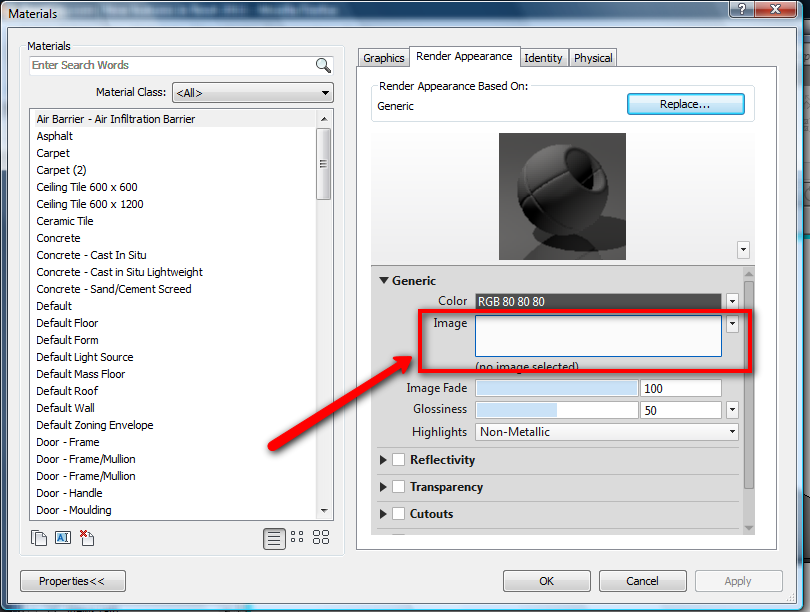The width and height of the screenshot is (810, 612).
Task: Click the Image selection box
Action: pos(598,336)
